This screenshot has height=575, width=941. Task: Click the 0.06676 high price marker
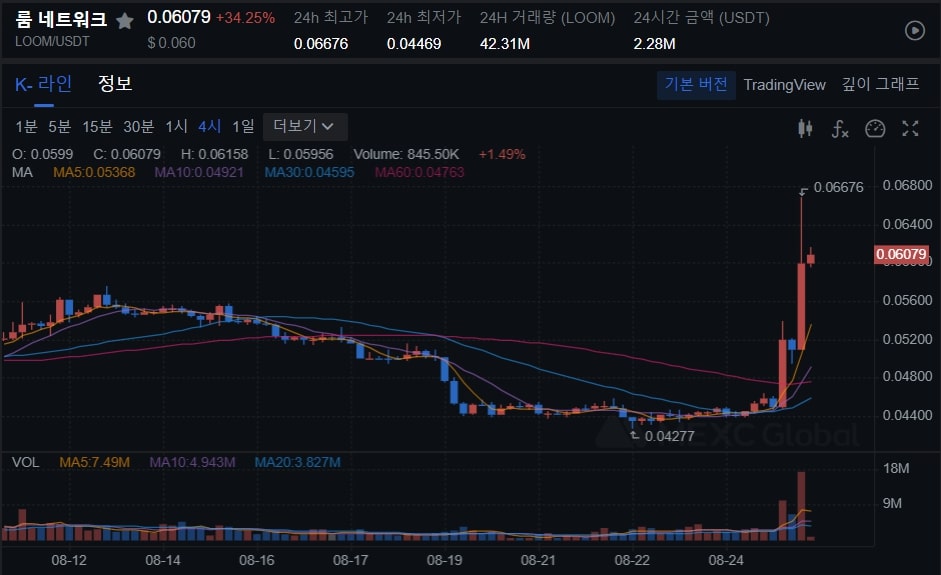point(838,188)
